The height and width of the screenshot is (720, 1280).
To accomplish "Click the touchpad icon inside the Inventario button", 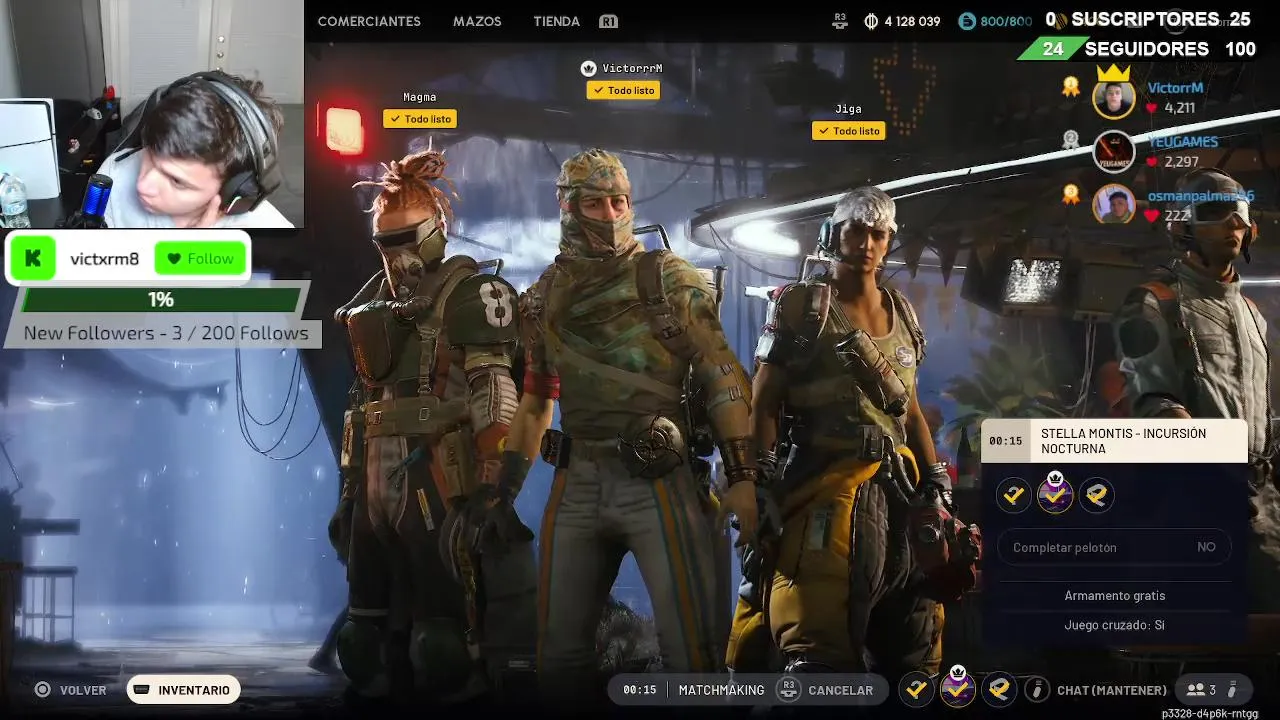I will click(142, 690).
